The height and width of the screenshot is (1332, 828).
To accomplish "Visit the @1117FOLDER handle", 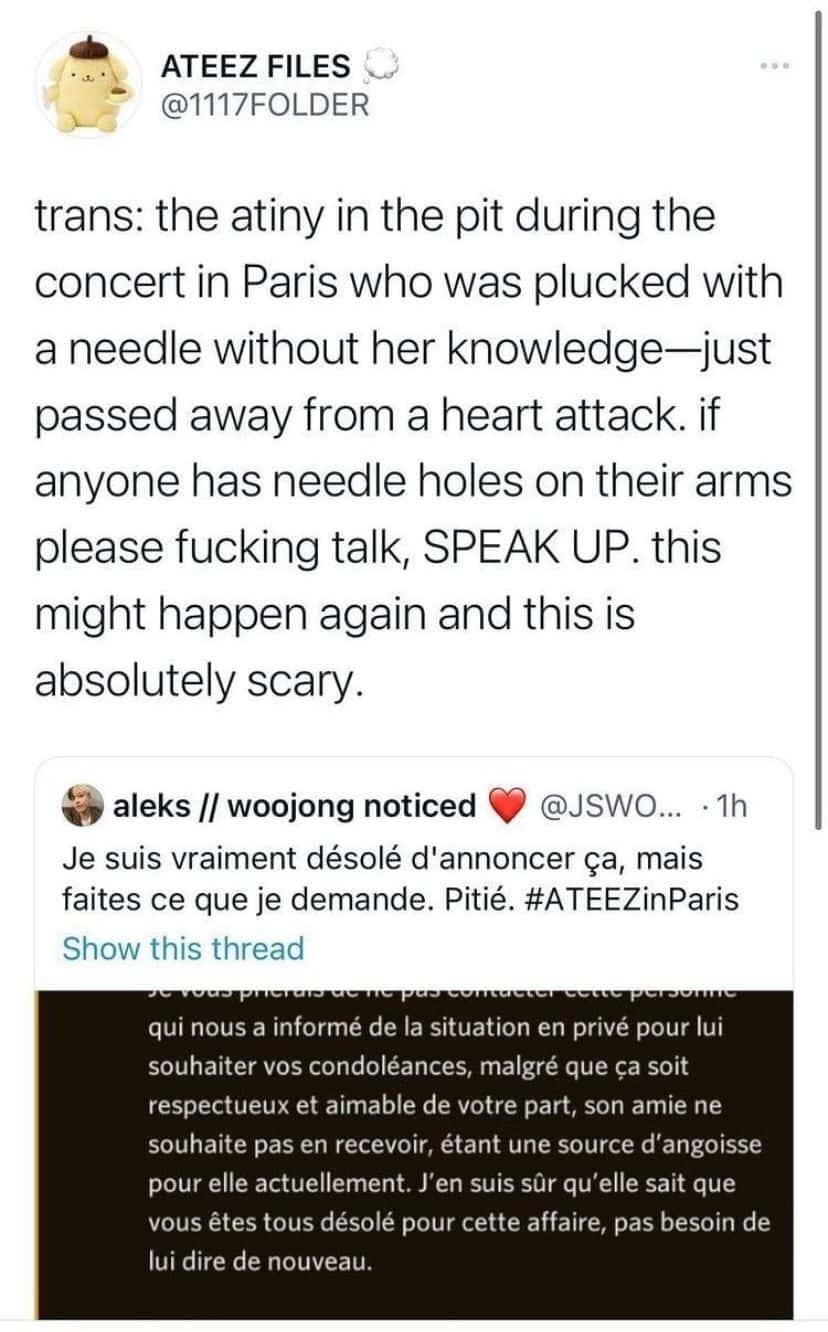I will point(264,103).
